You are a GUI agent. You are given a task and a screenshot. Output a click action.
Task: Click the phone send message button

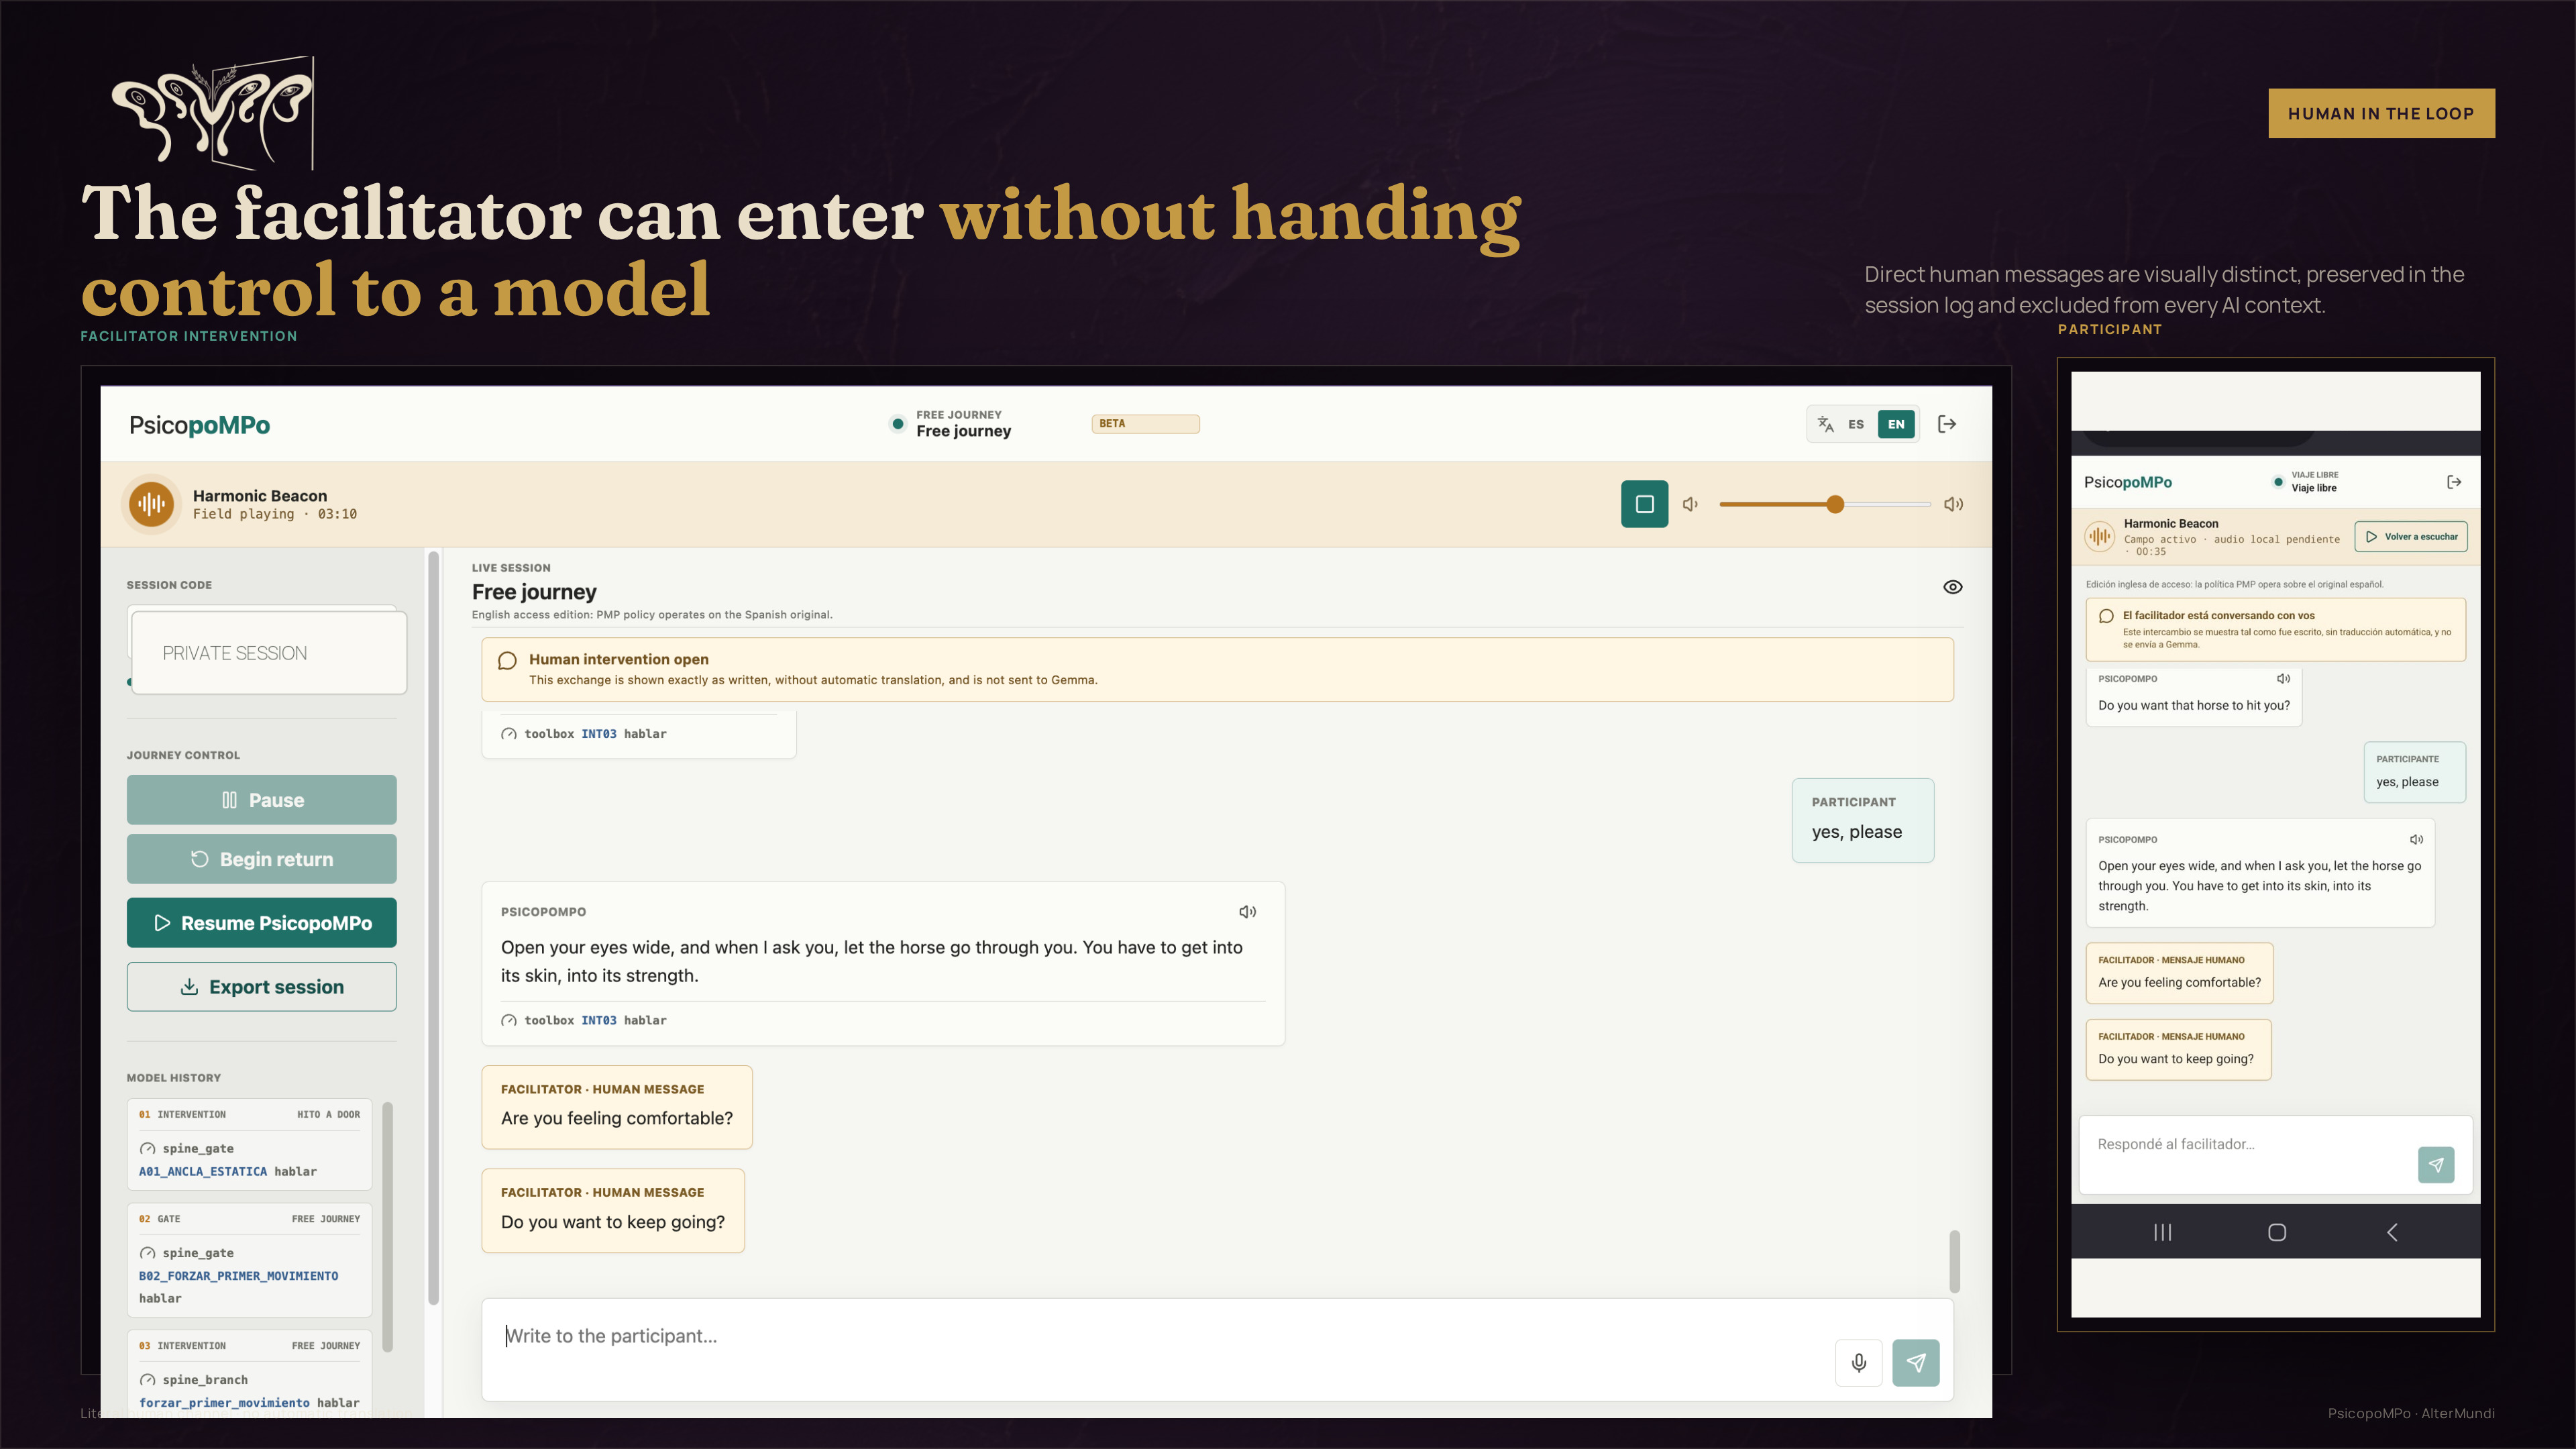[2436, 1165]
